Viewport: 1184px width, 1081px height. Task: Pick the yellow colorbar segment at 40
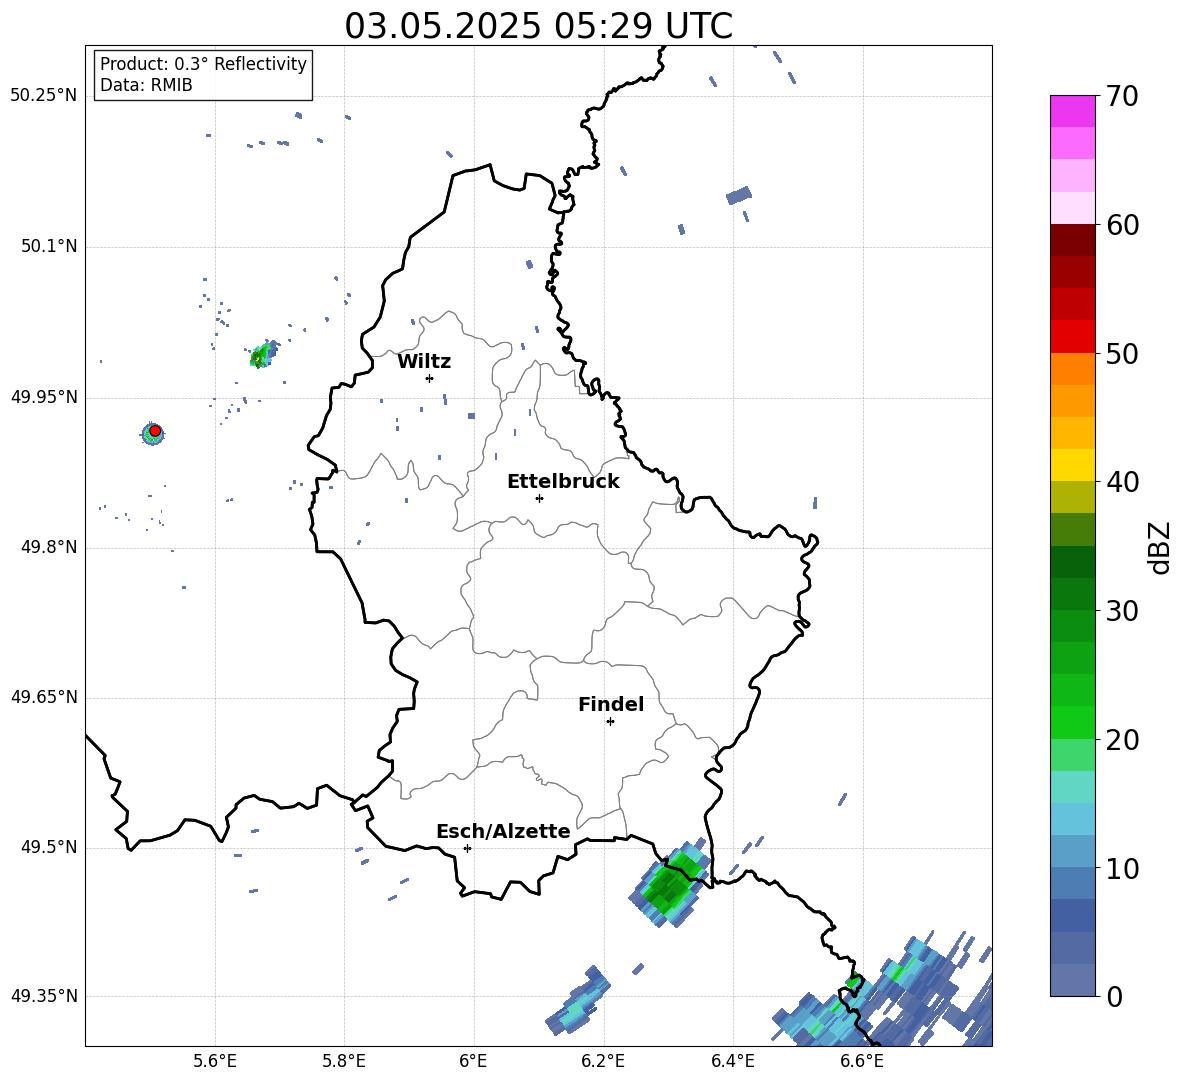1072,465
